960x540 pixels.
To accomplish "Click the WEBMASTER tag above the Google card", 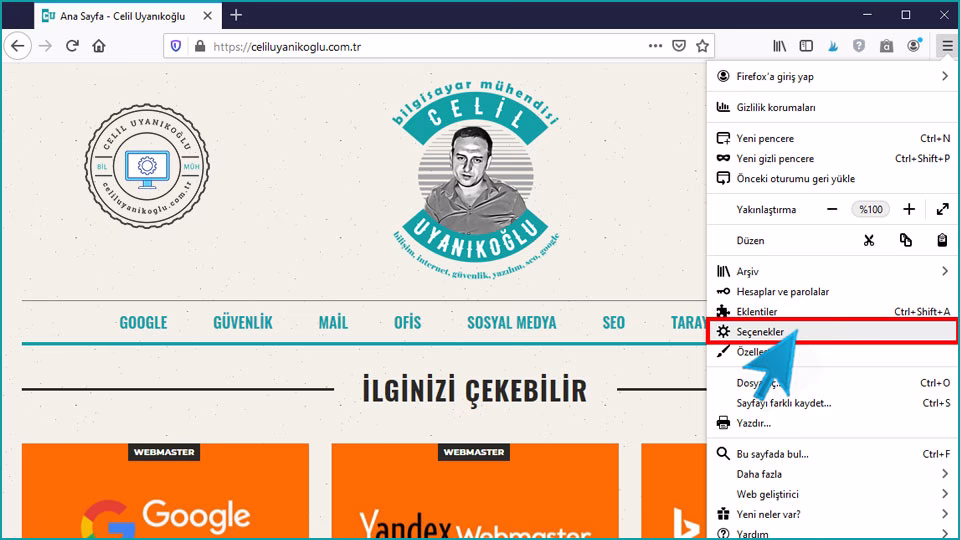I will point(164,452).
